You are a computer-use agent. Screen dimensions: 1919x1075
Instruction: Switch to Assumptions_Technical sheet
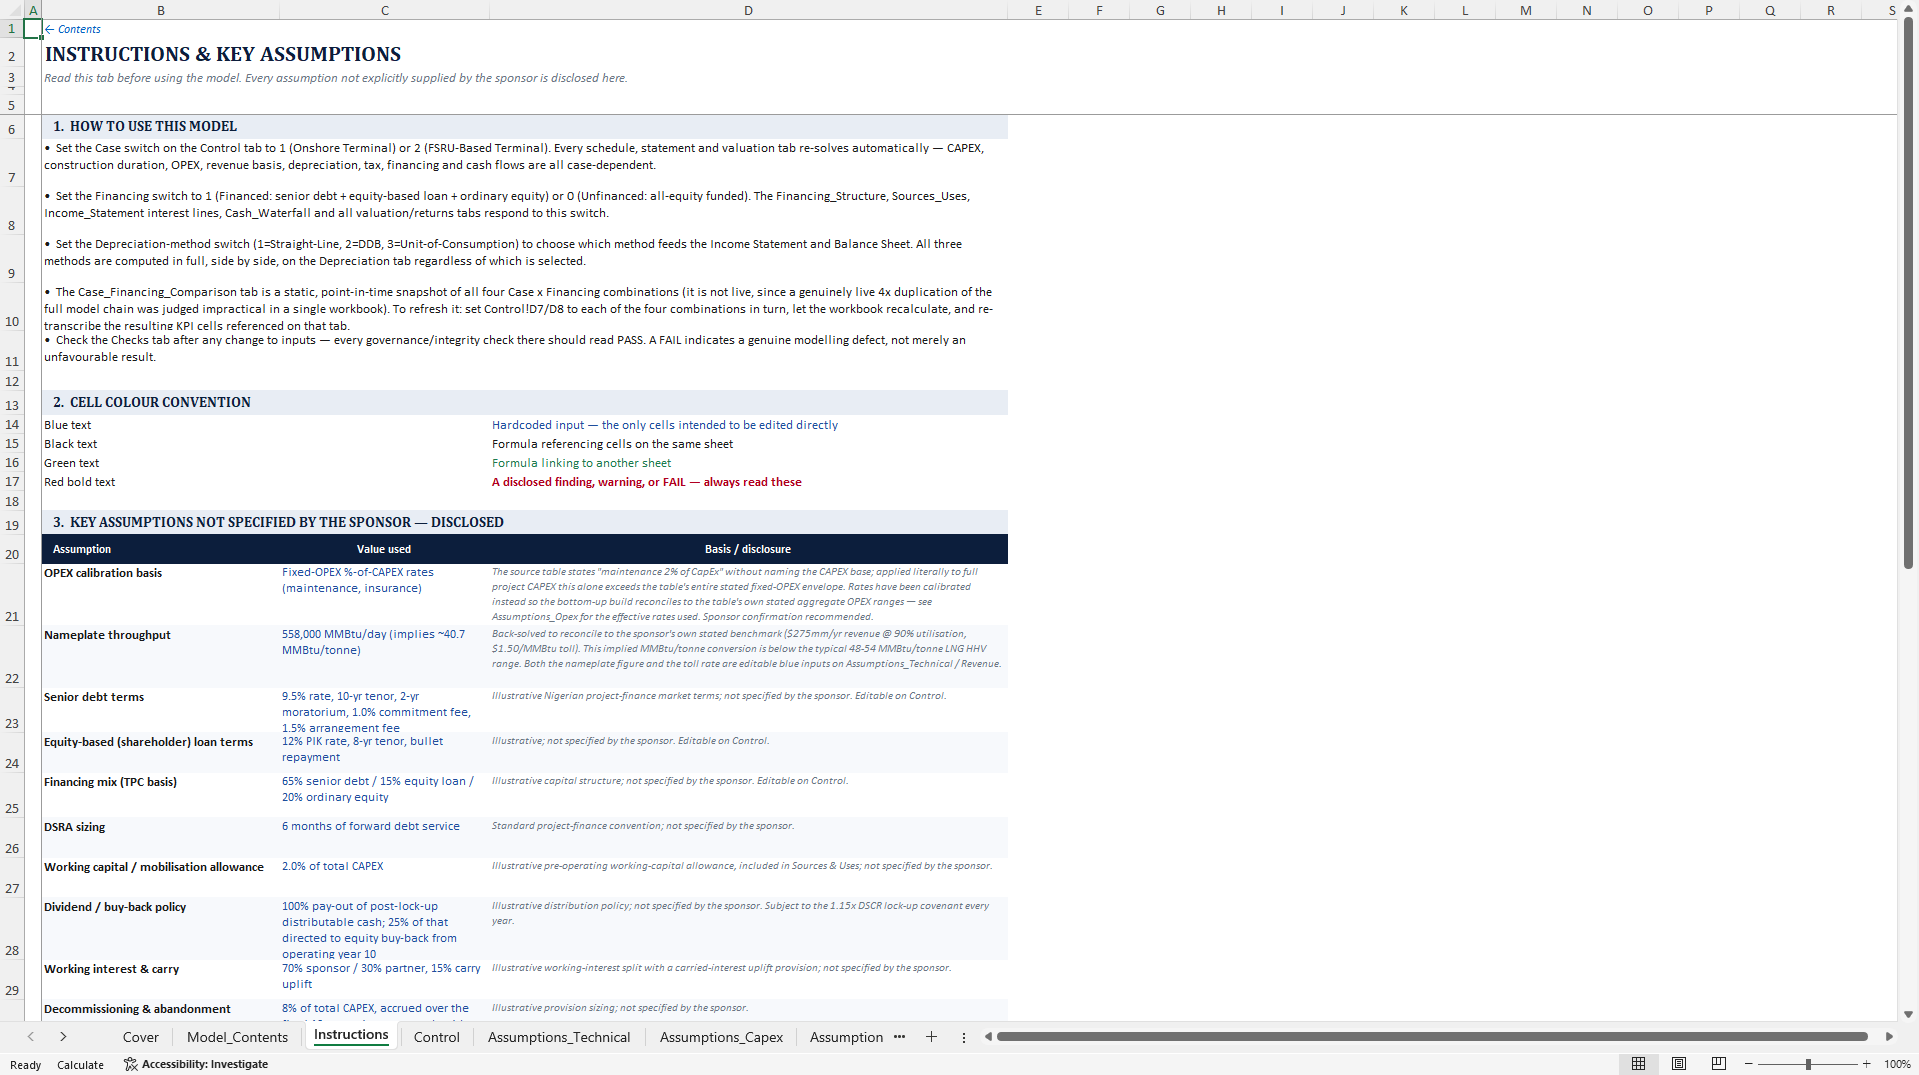(x=559, y=1037)
